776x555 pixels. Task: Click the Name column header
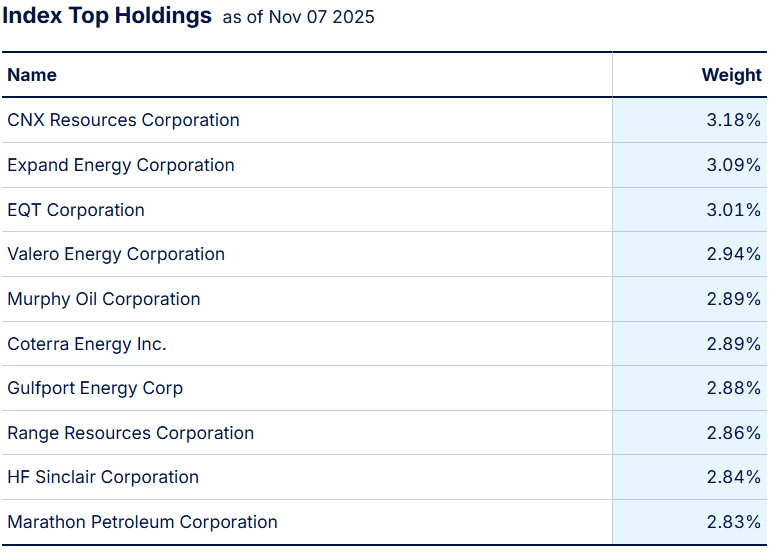32,75
